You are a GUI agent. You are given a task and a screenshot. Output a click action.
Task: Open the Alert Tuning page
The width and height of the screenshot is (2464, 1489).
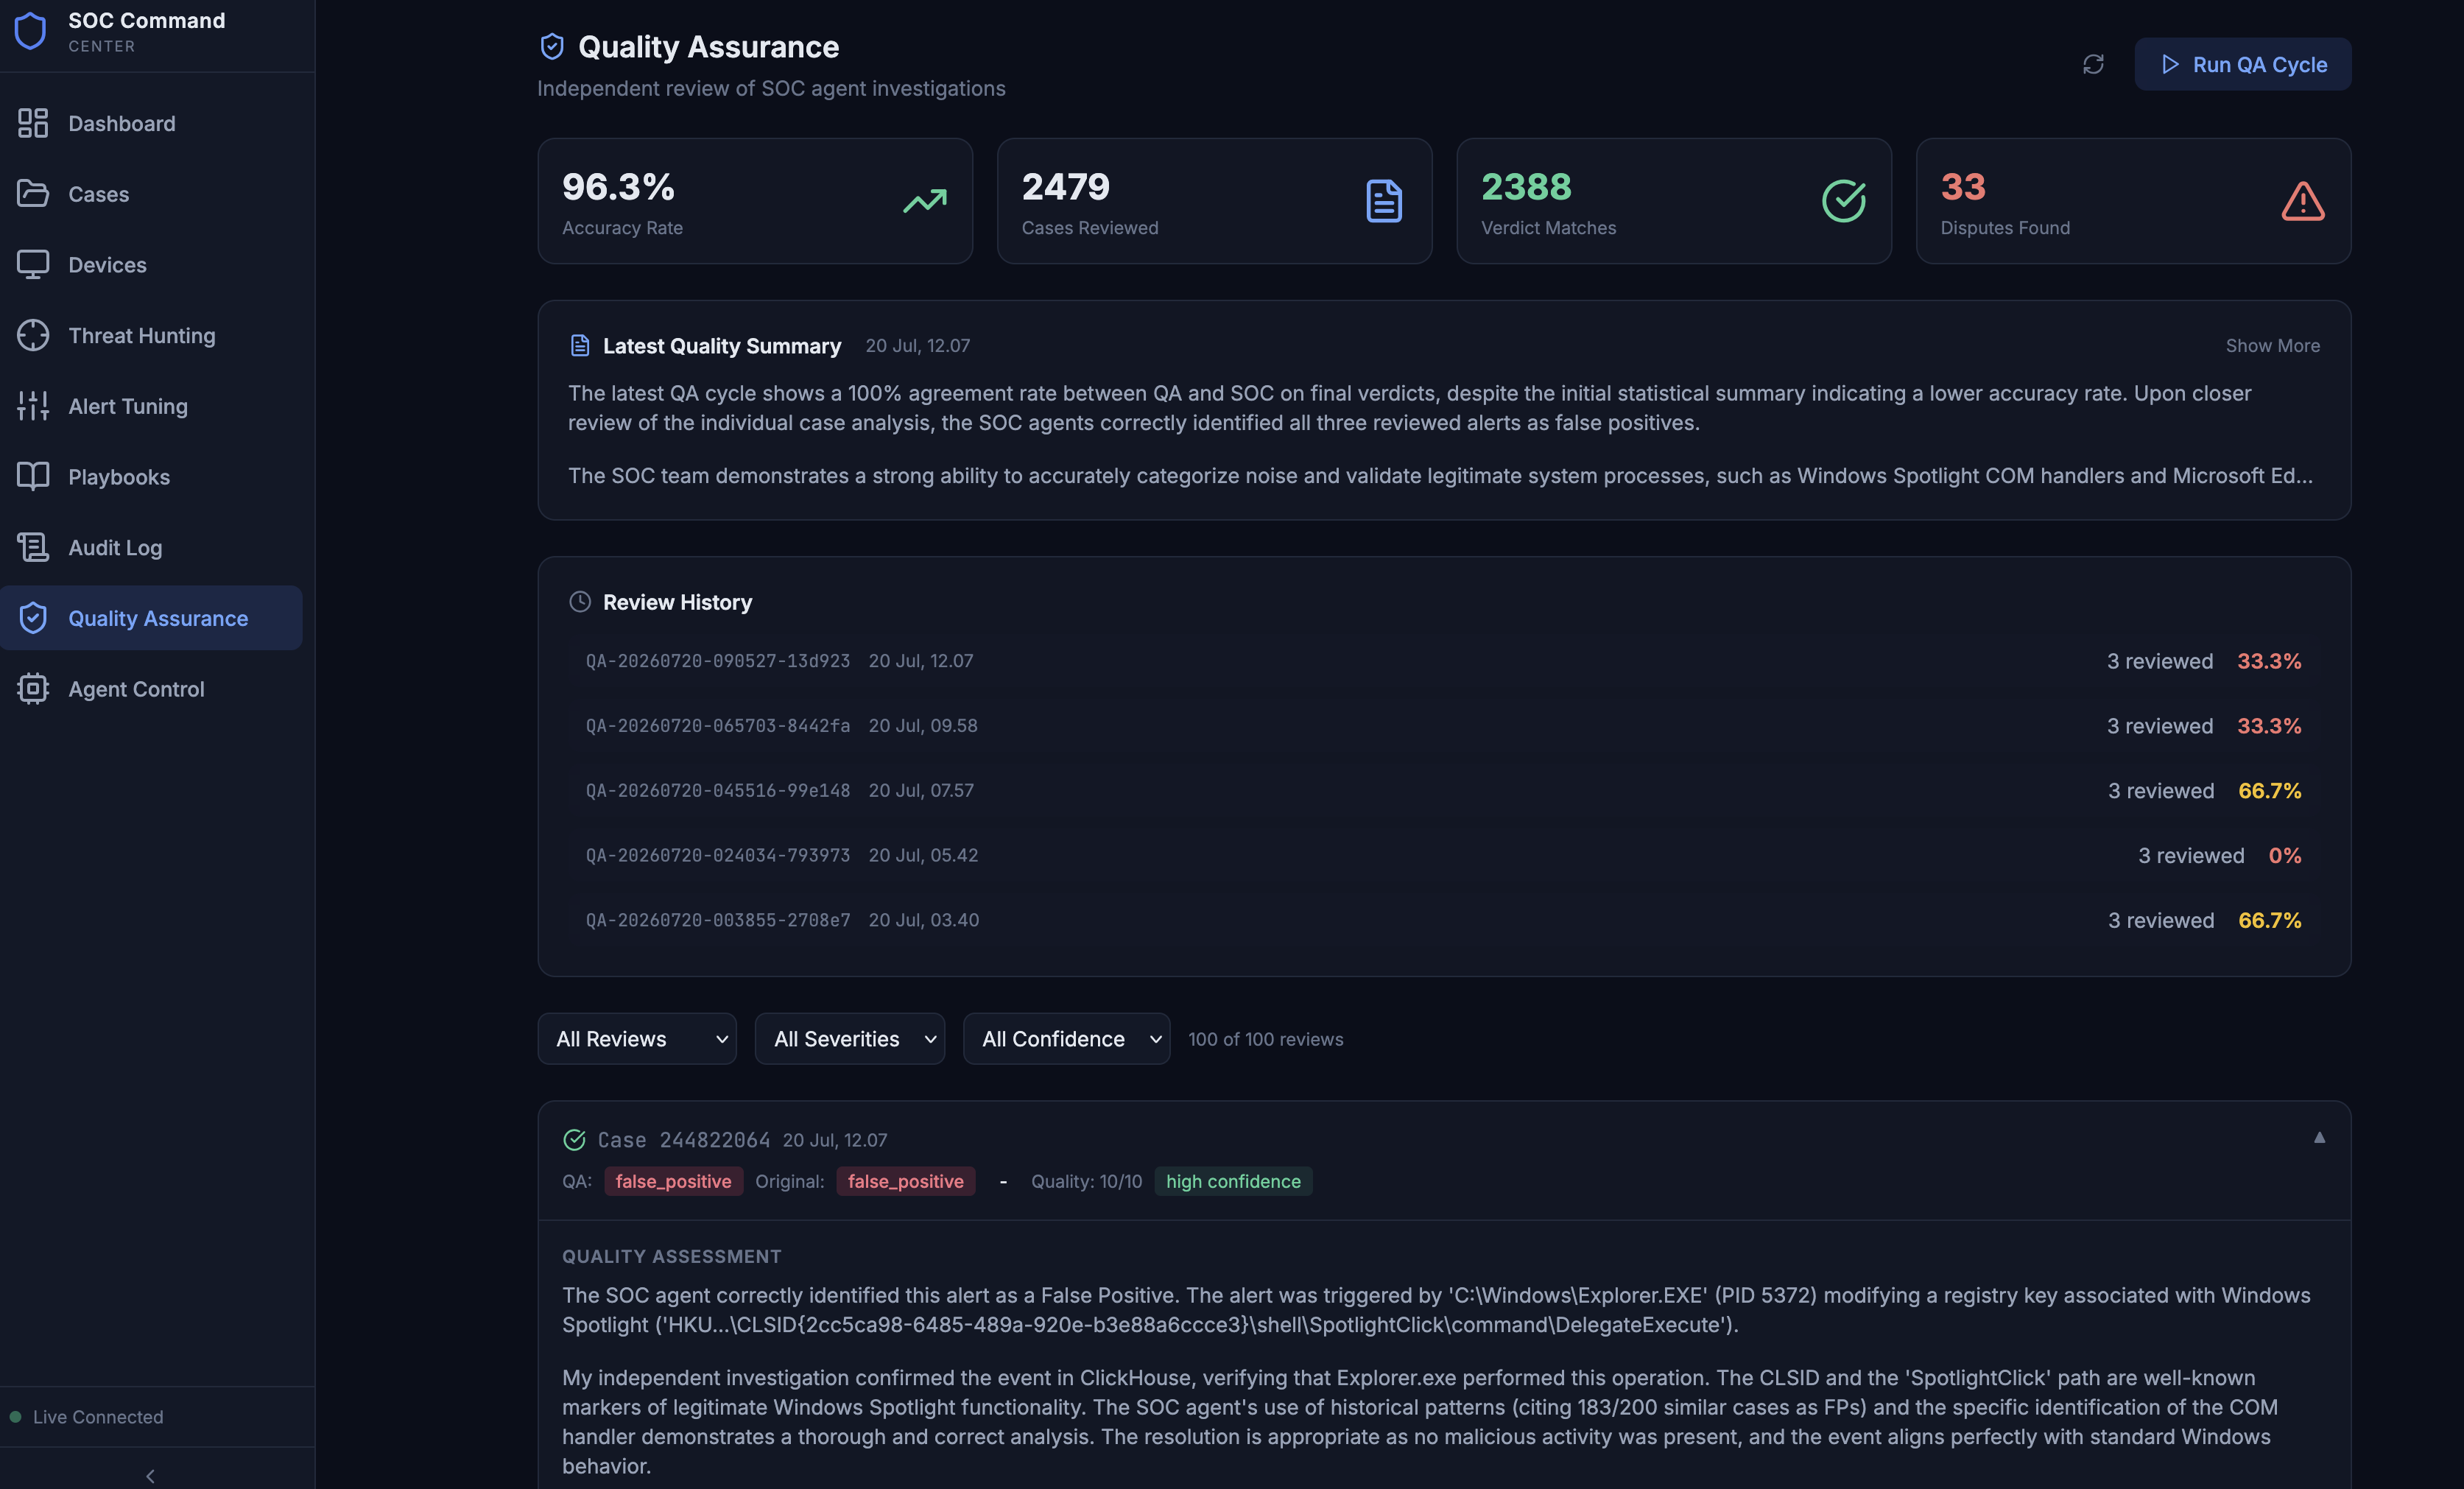[151, 405]
